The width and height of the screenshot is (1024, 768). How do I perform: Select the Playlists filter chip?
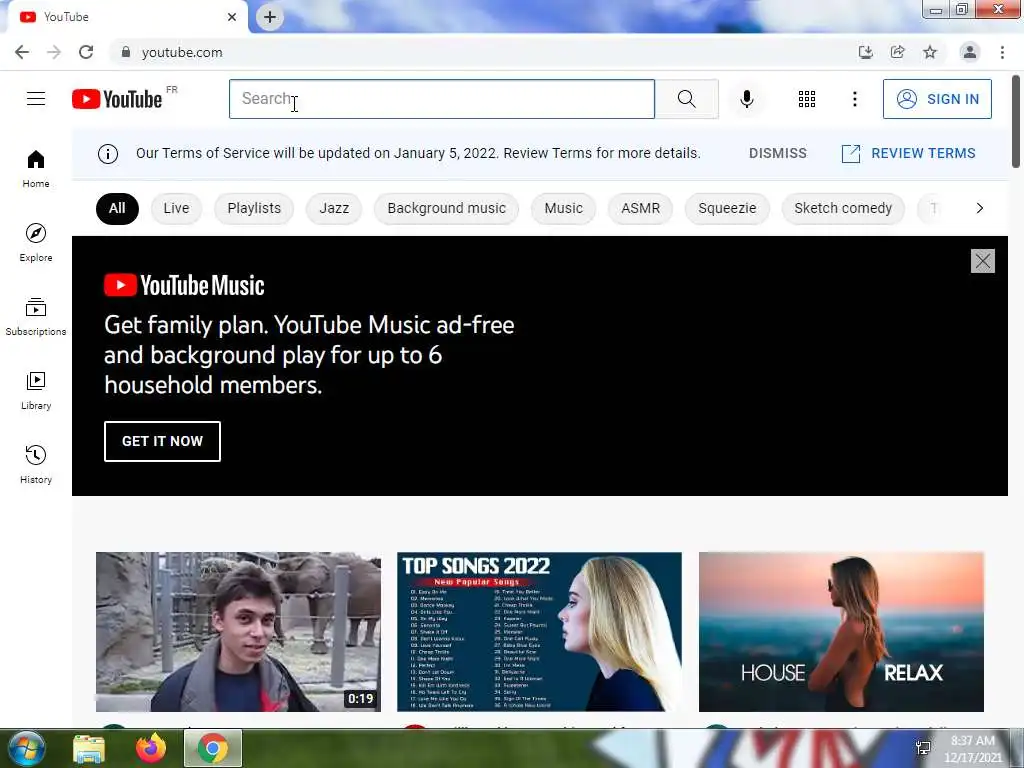tap(254, 208)
